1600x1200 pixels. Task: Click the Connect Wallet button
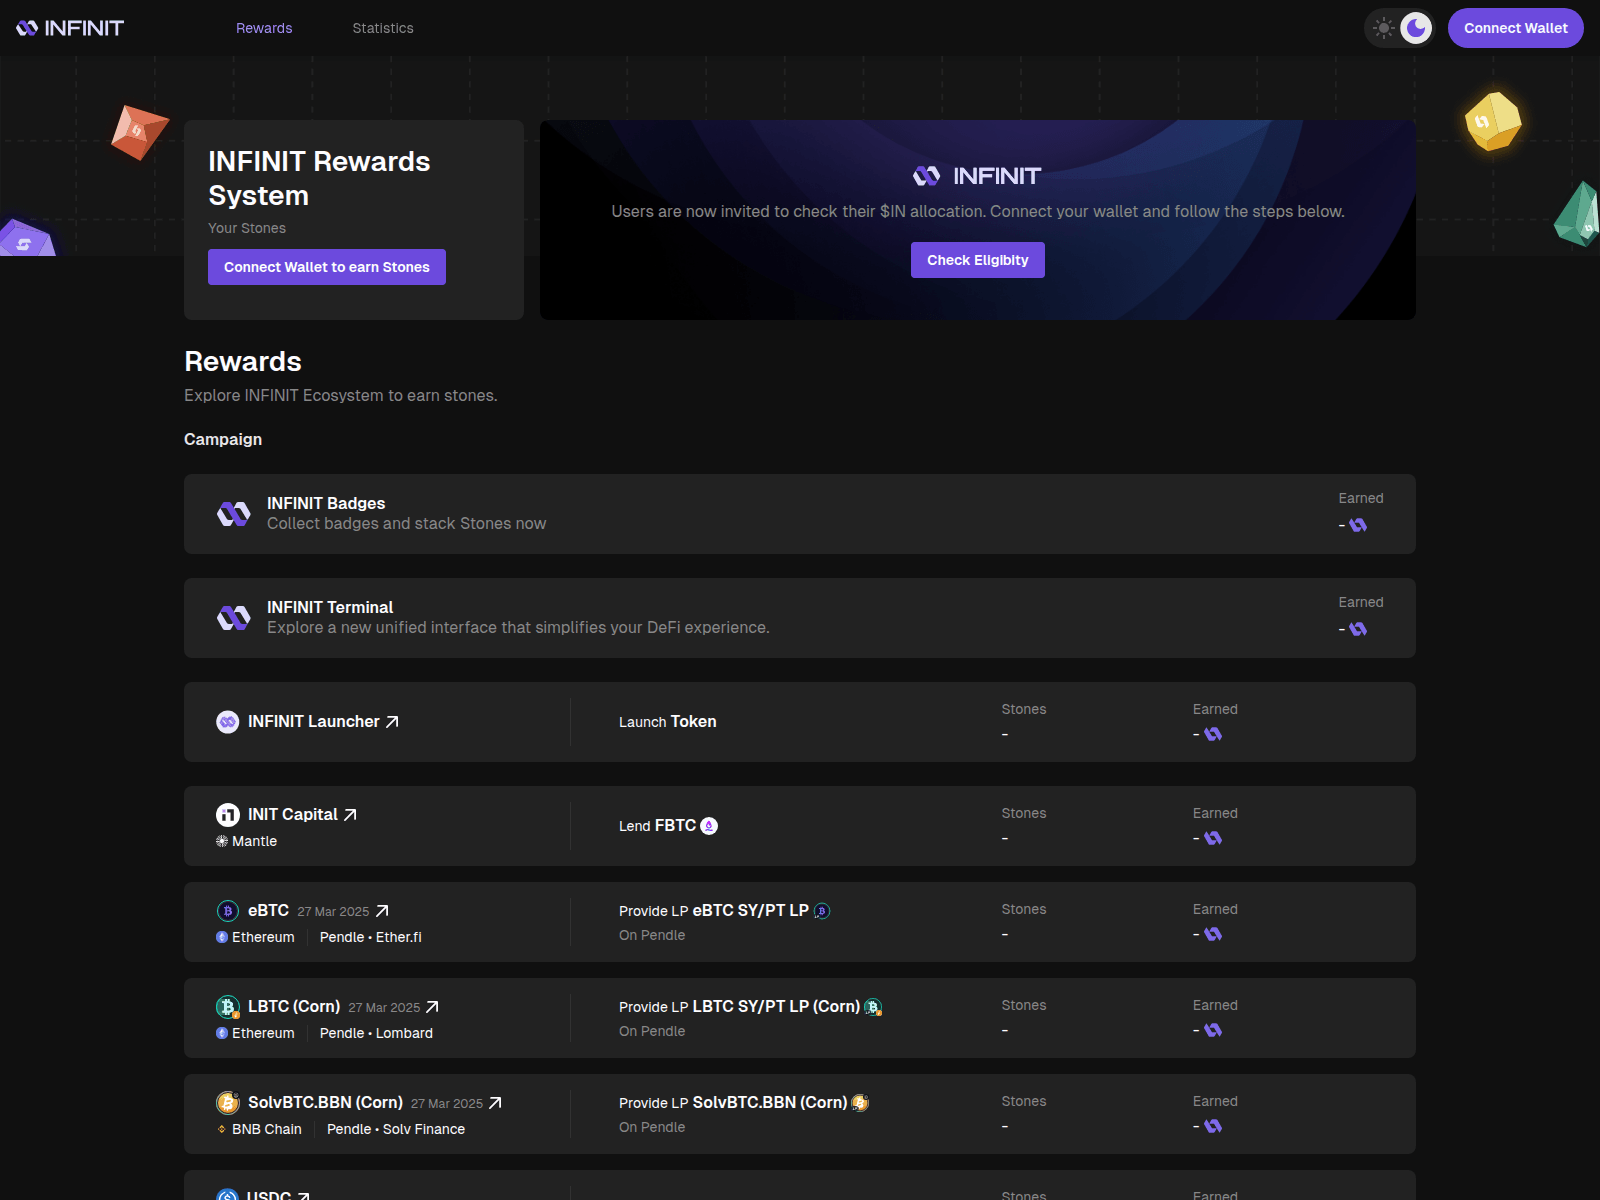1515,28
